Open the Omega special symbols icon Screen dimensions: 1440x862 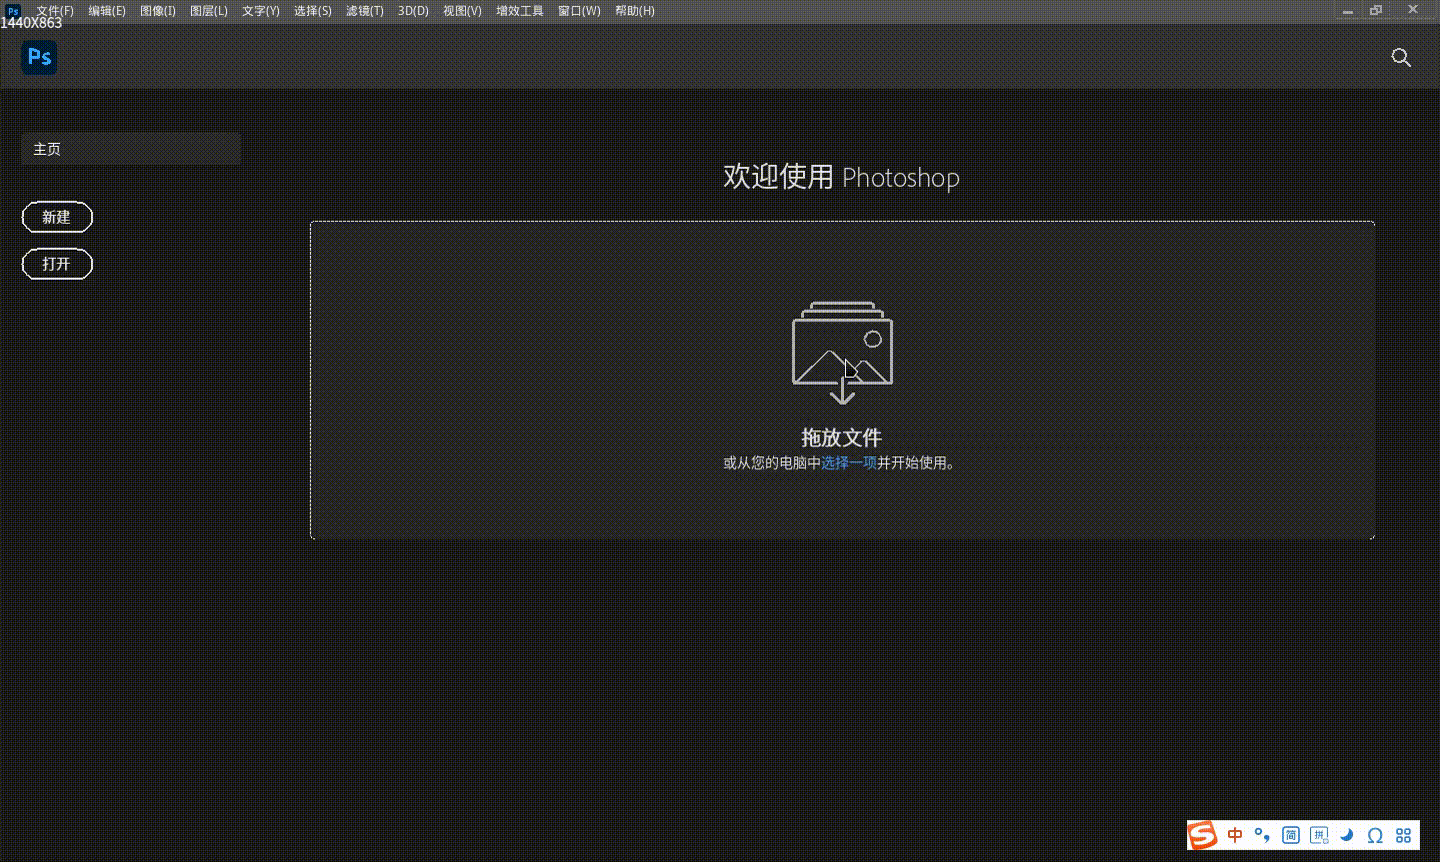click(1375, 835)
